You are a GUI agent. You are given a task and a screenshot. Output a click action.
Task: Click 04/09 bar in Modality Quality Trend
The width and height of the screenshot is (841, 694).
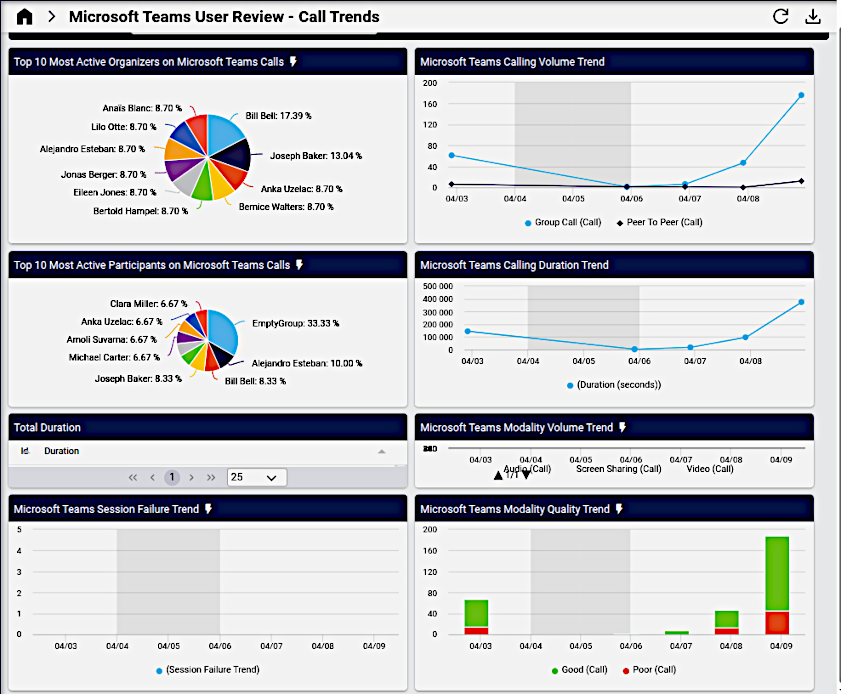click(x=777, y=586)
